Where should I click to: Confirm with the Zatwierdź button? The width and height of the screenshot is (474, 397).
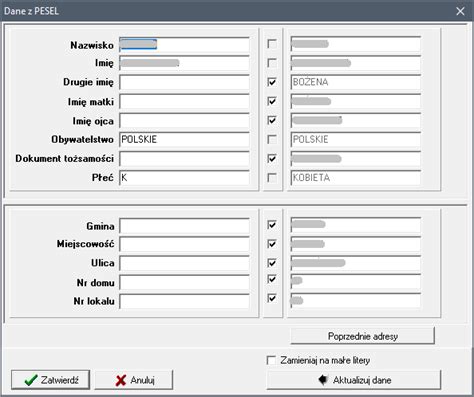(x=50, y=380)
